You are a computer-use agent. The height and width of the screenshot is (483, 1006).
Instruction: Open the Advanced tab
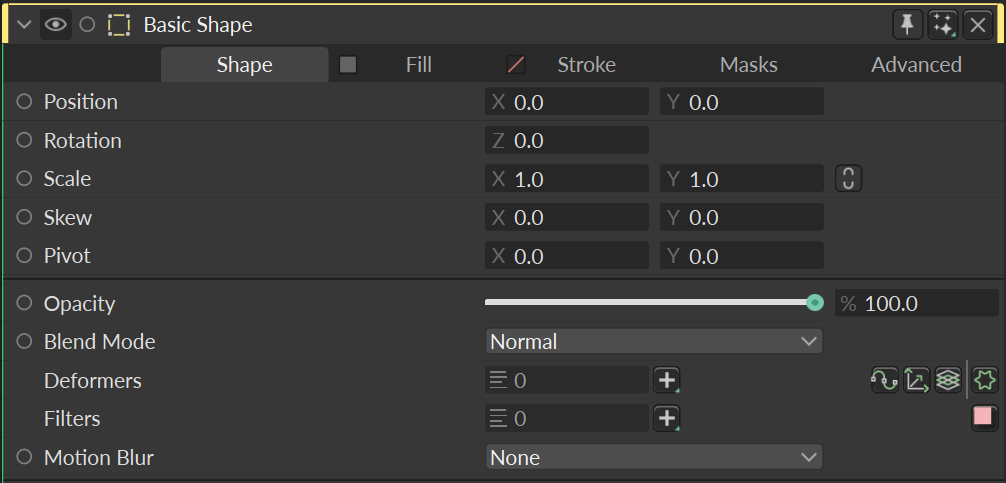coord(916,65)
